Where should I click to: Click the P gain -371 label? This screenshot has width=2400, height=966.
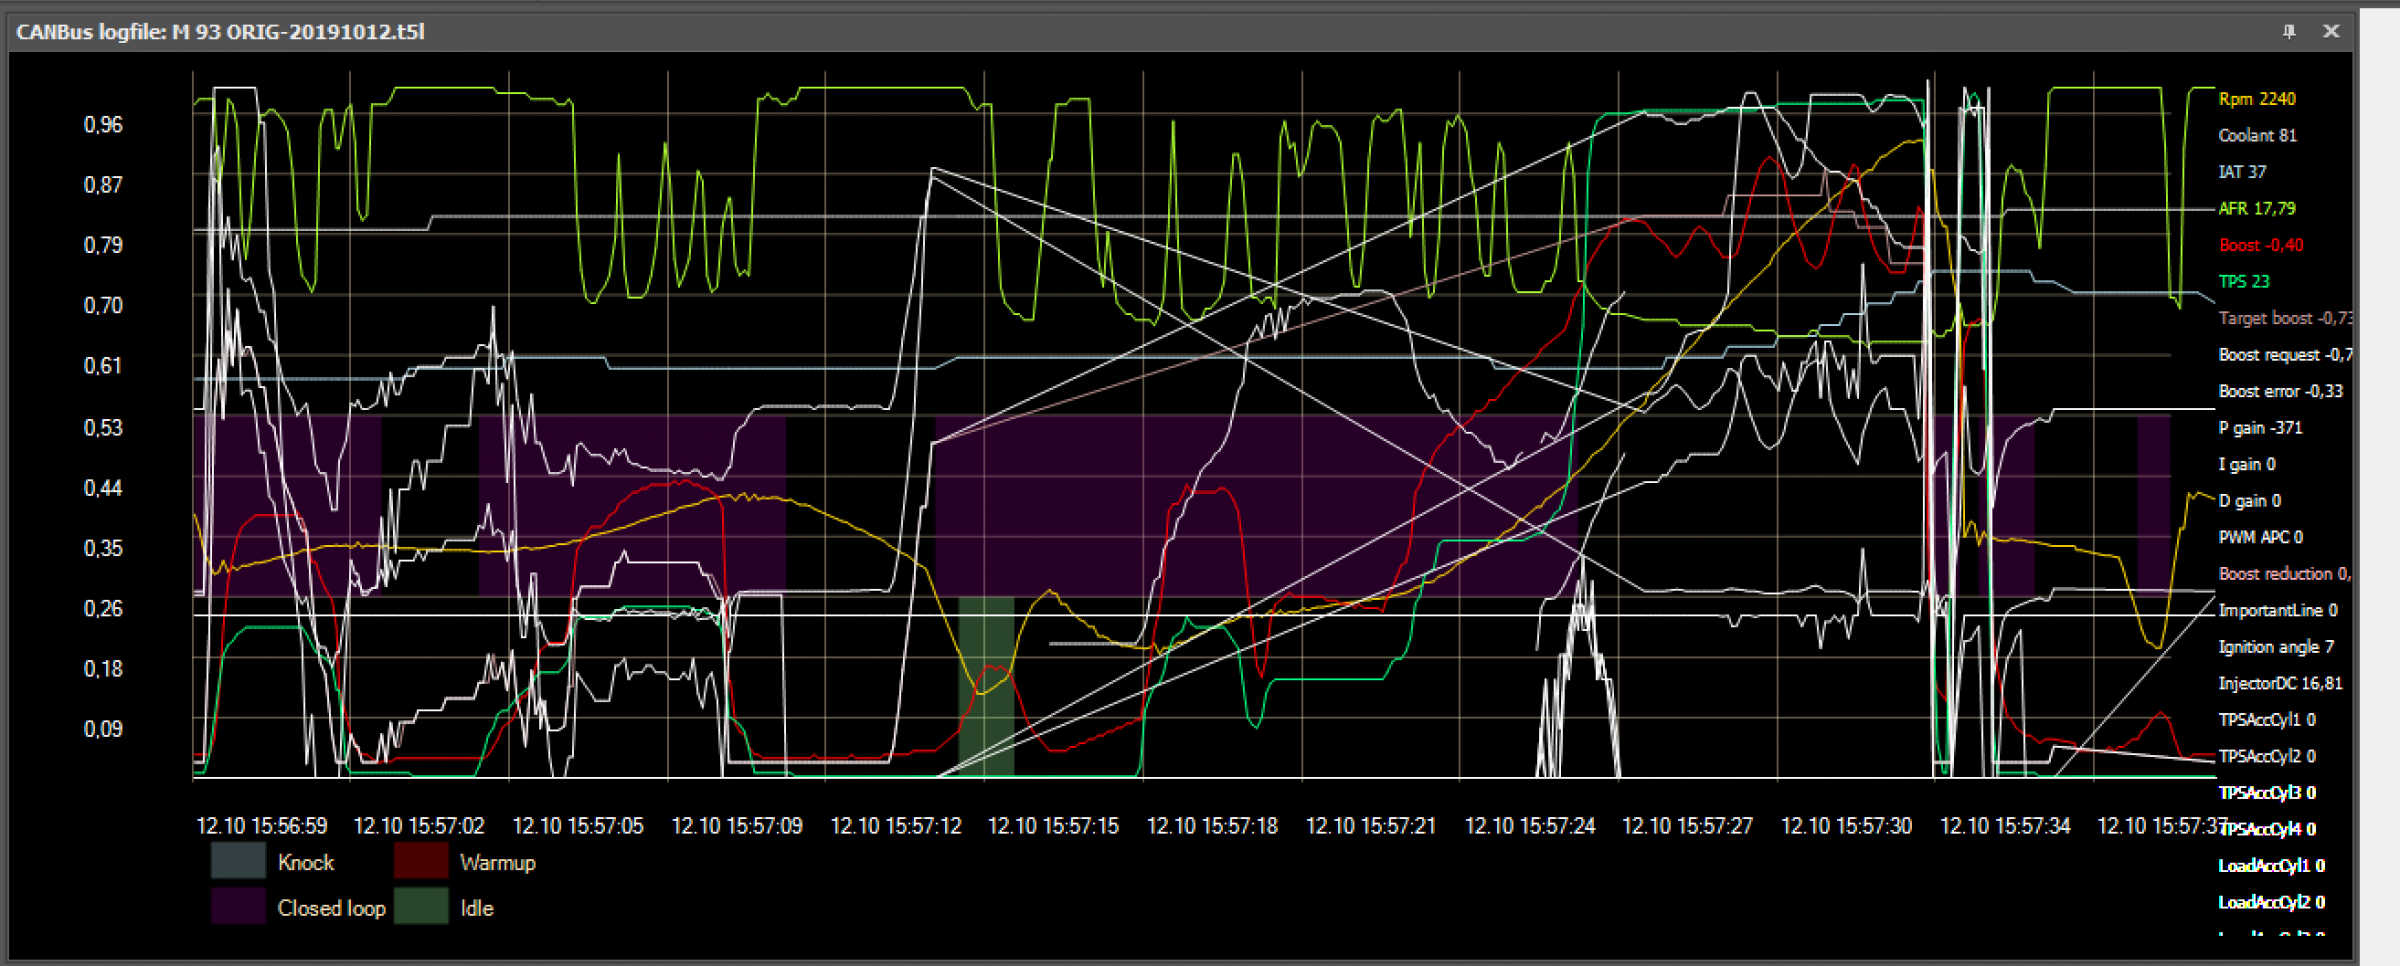[x=2260, y=428]
